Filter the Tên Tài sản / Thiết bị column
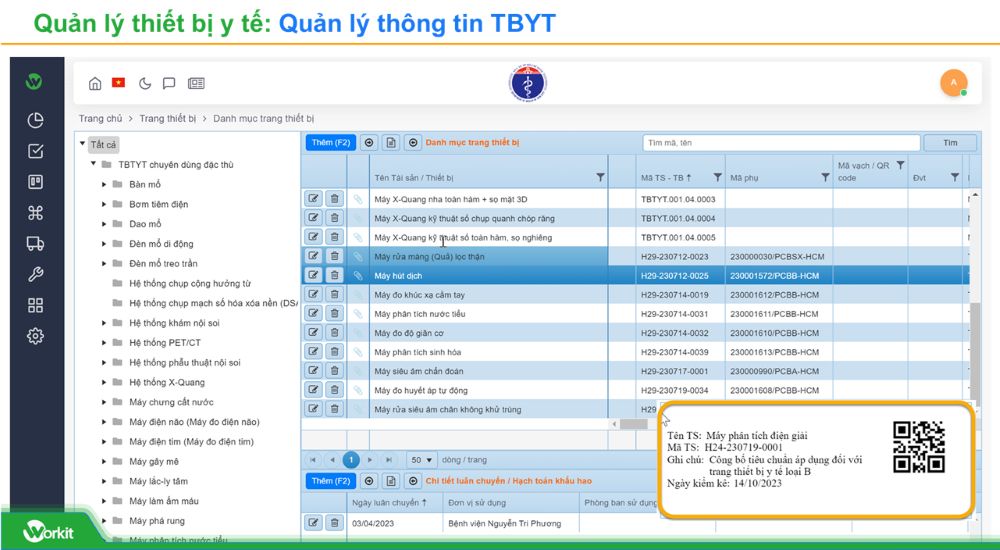 pos(600,177)
